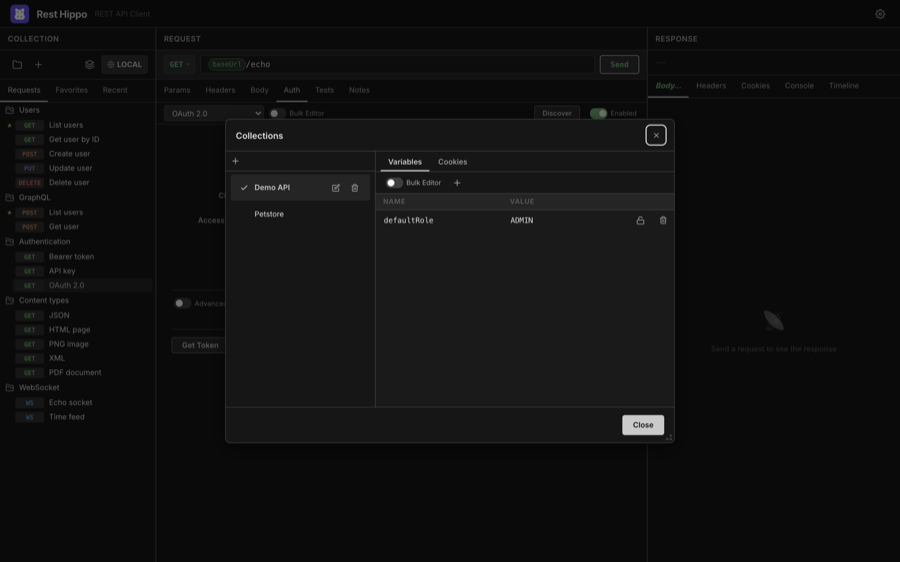The width and height of the screenshot is (900, 562).
Task: Add a new variable with plus icon
Action: pos(457,183)
